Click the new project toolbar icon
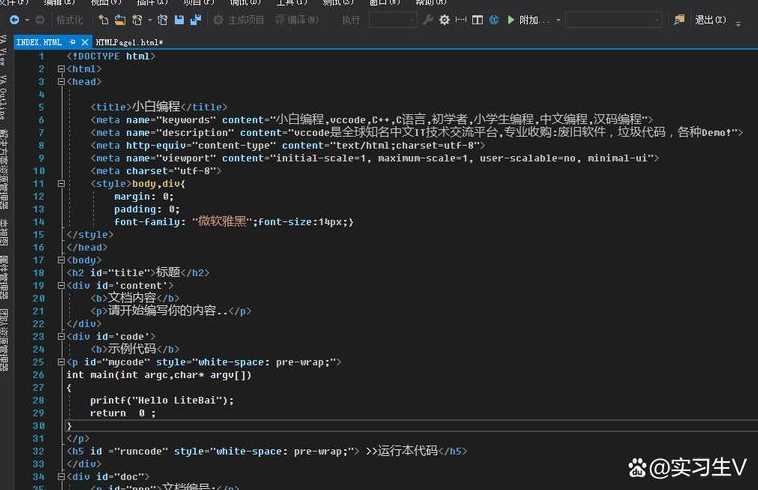 (x=103, y=20)
